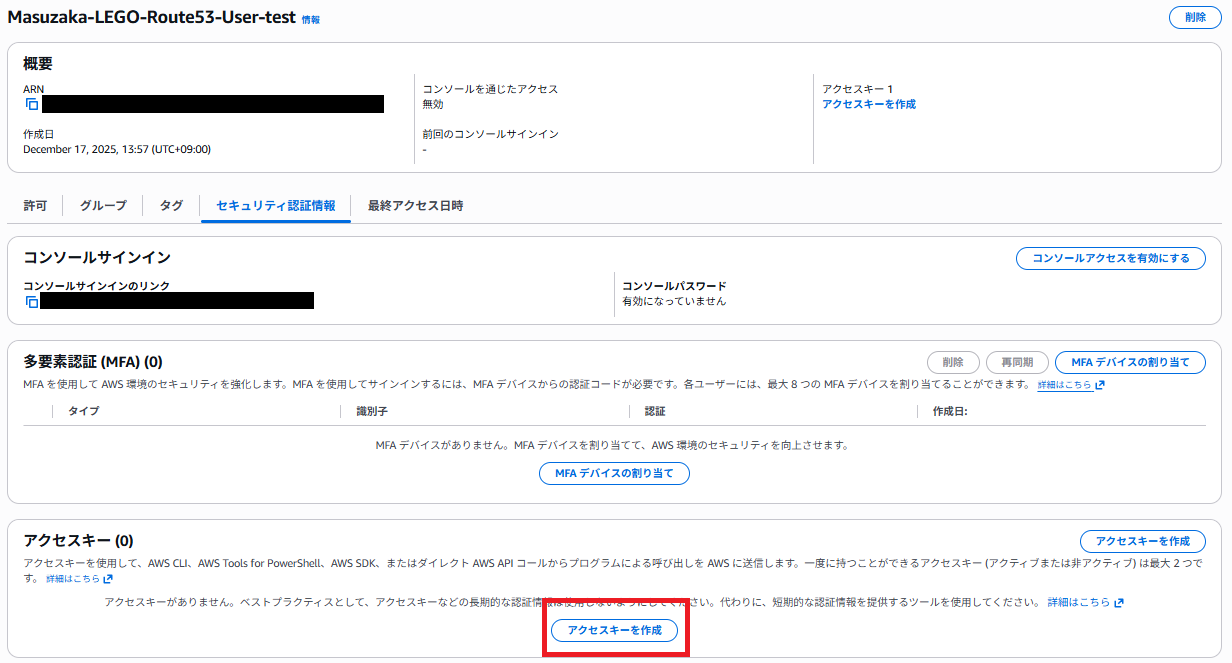Click the central MFAデバイスの割り当て button
The width and height of the screenshot is (1232, 663).
point(614,473)
